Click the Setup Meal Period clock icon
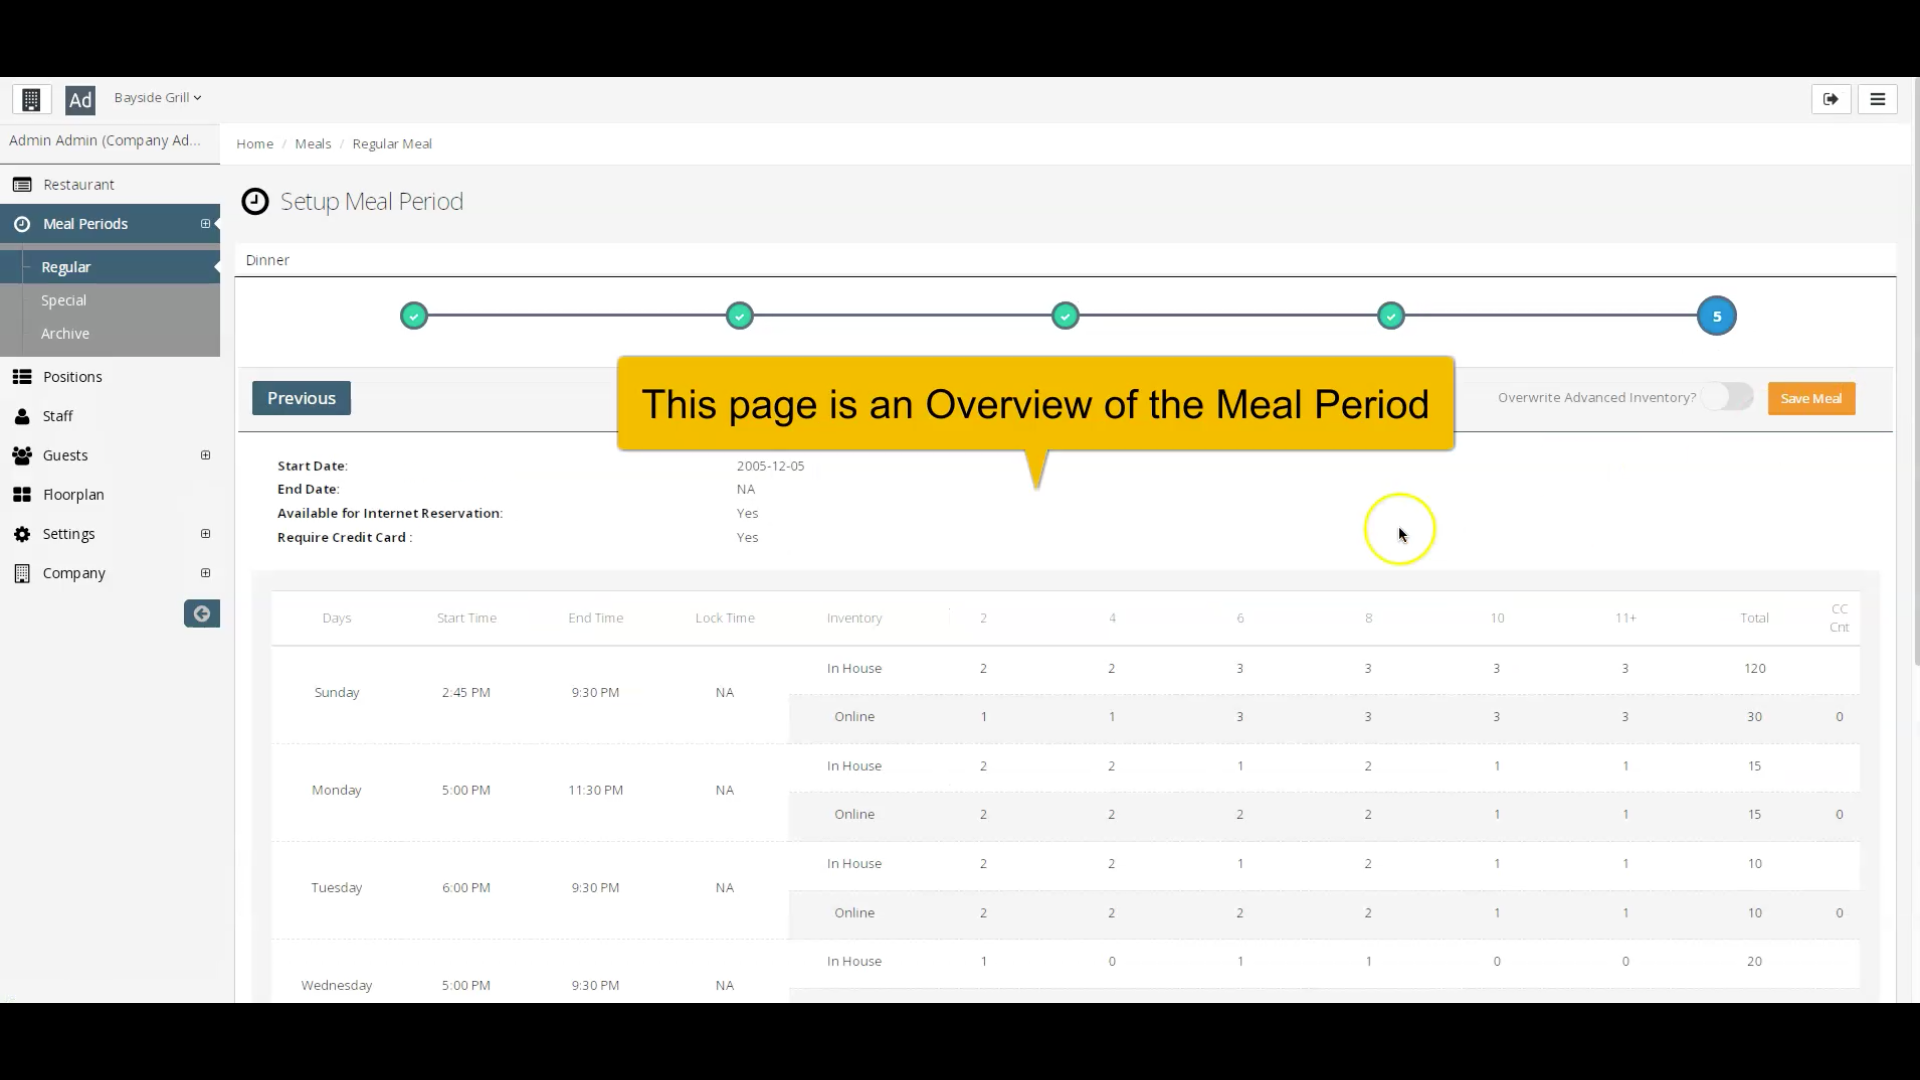The height and width of the screenshot is (1080, 1920). click(255, 202)
